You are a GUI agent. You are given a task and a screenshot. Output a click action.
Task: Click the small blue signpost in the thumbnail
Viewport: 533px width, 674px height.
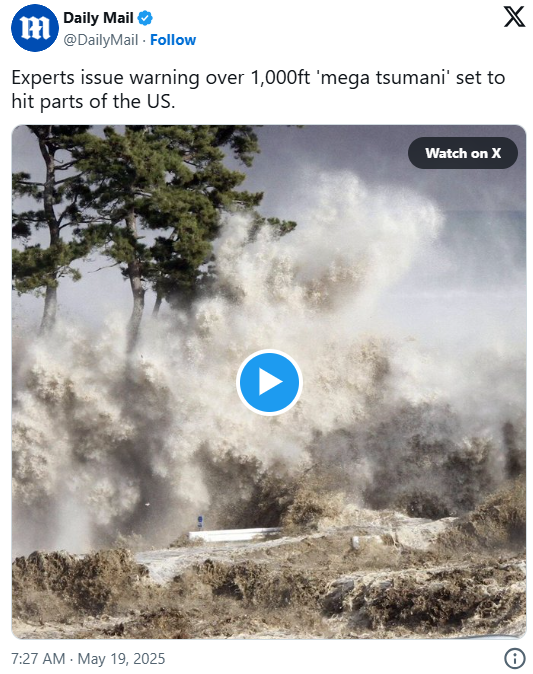(200, 521)
